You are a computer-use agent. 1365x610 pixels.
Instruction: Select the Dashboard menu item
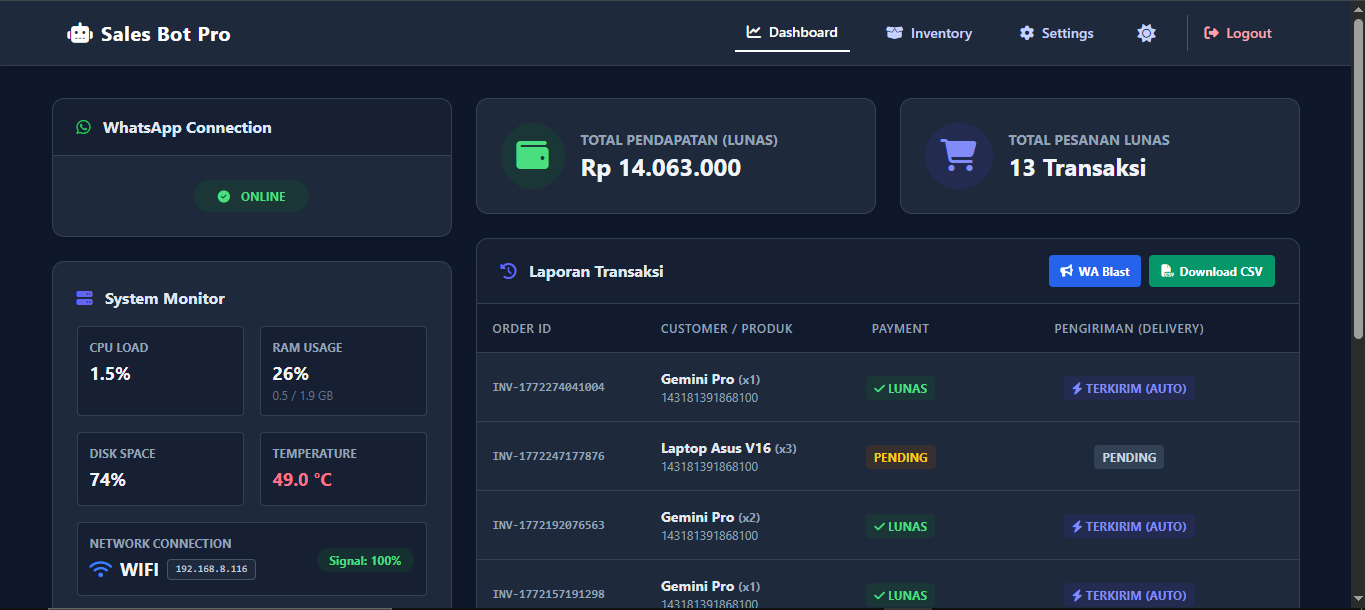click(792, 32)
